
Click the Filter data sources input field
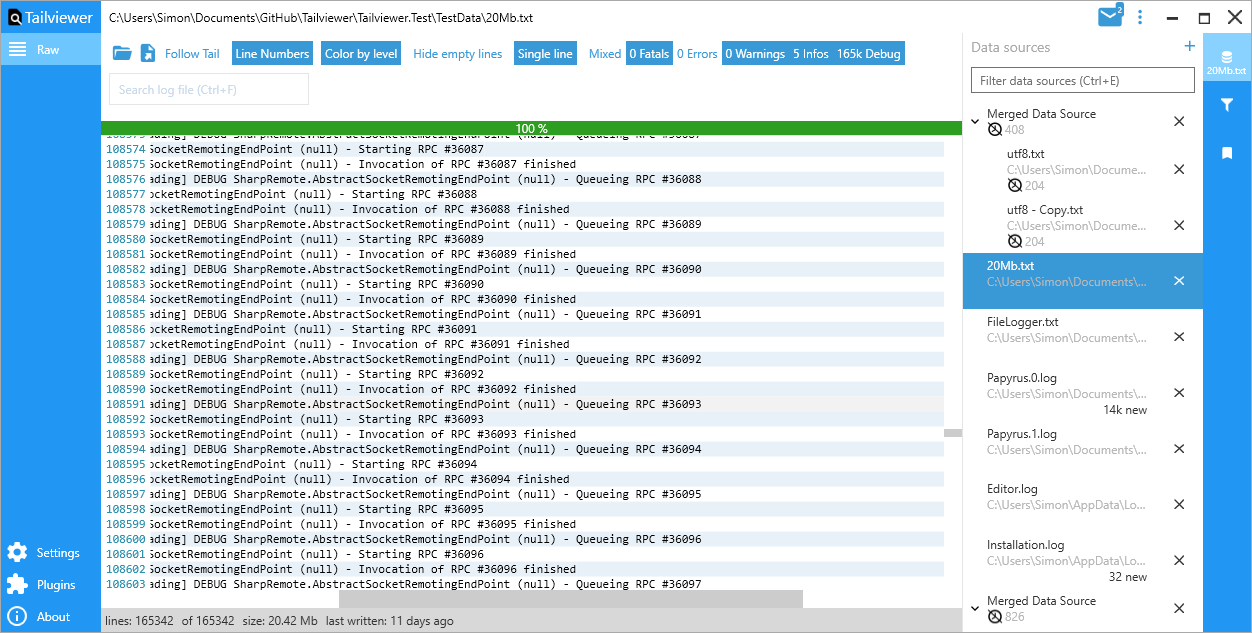coord(1082,80)
